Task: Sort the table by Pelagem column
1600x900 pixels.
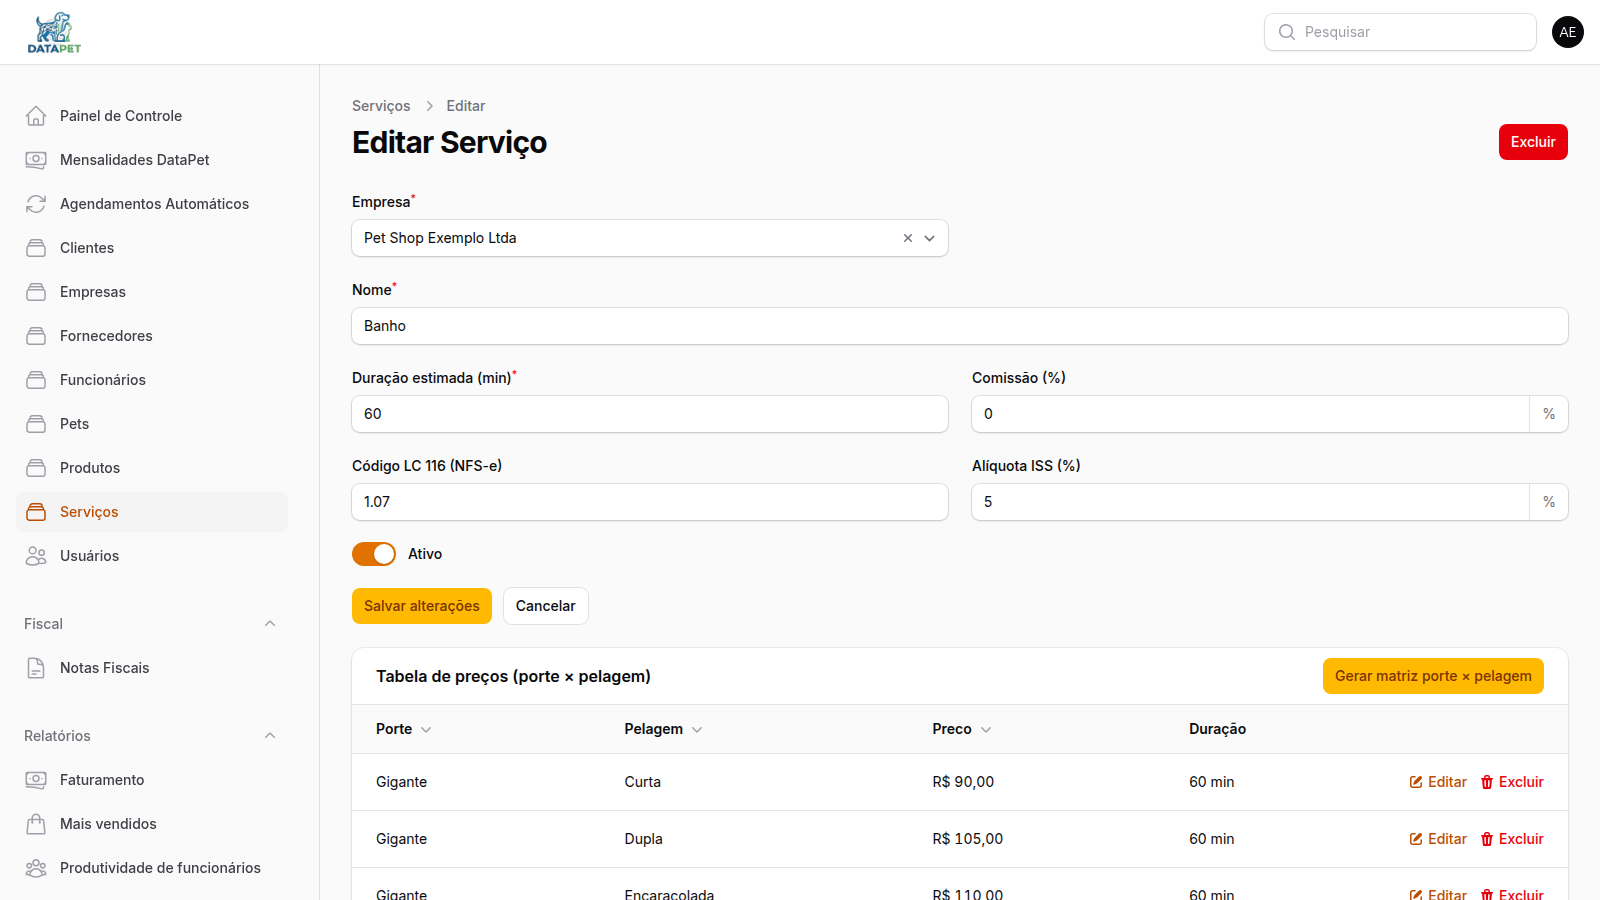Action: 663,729
